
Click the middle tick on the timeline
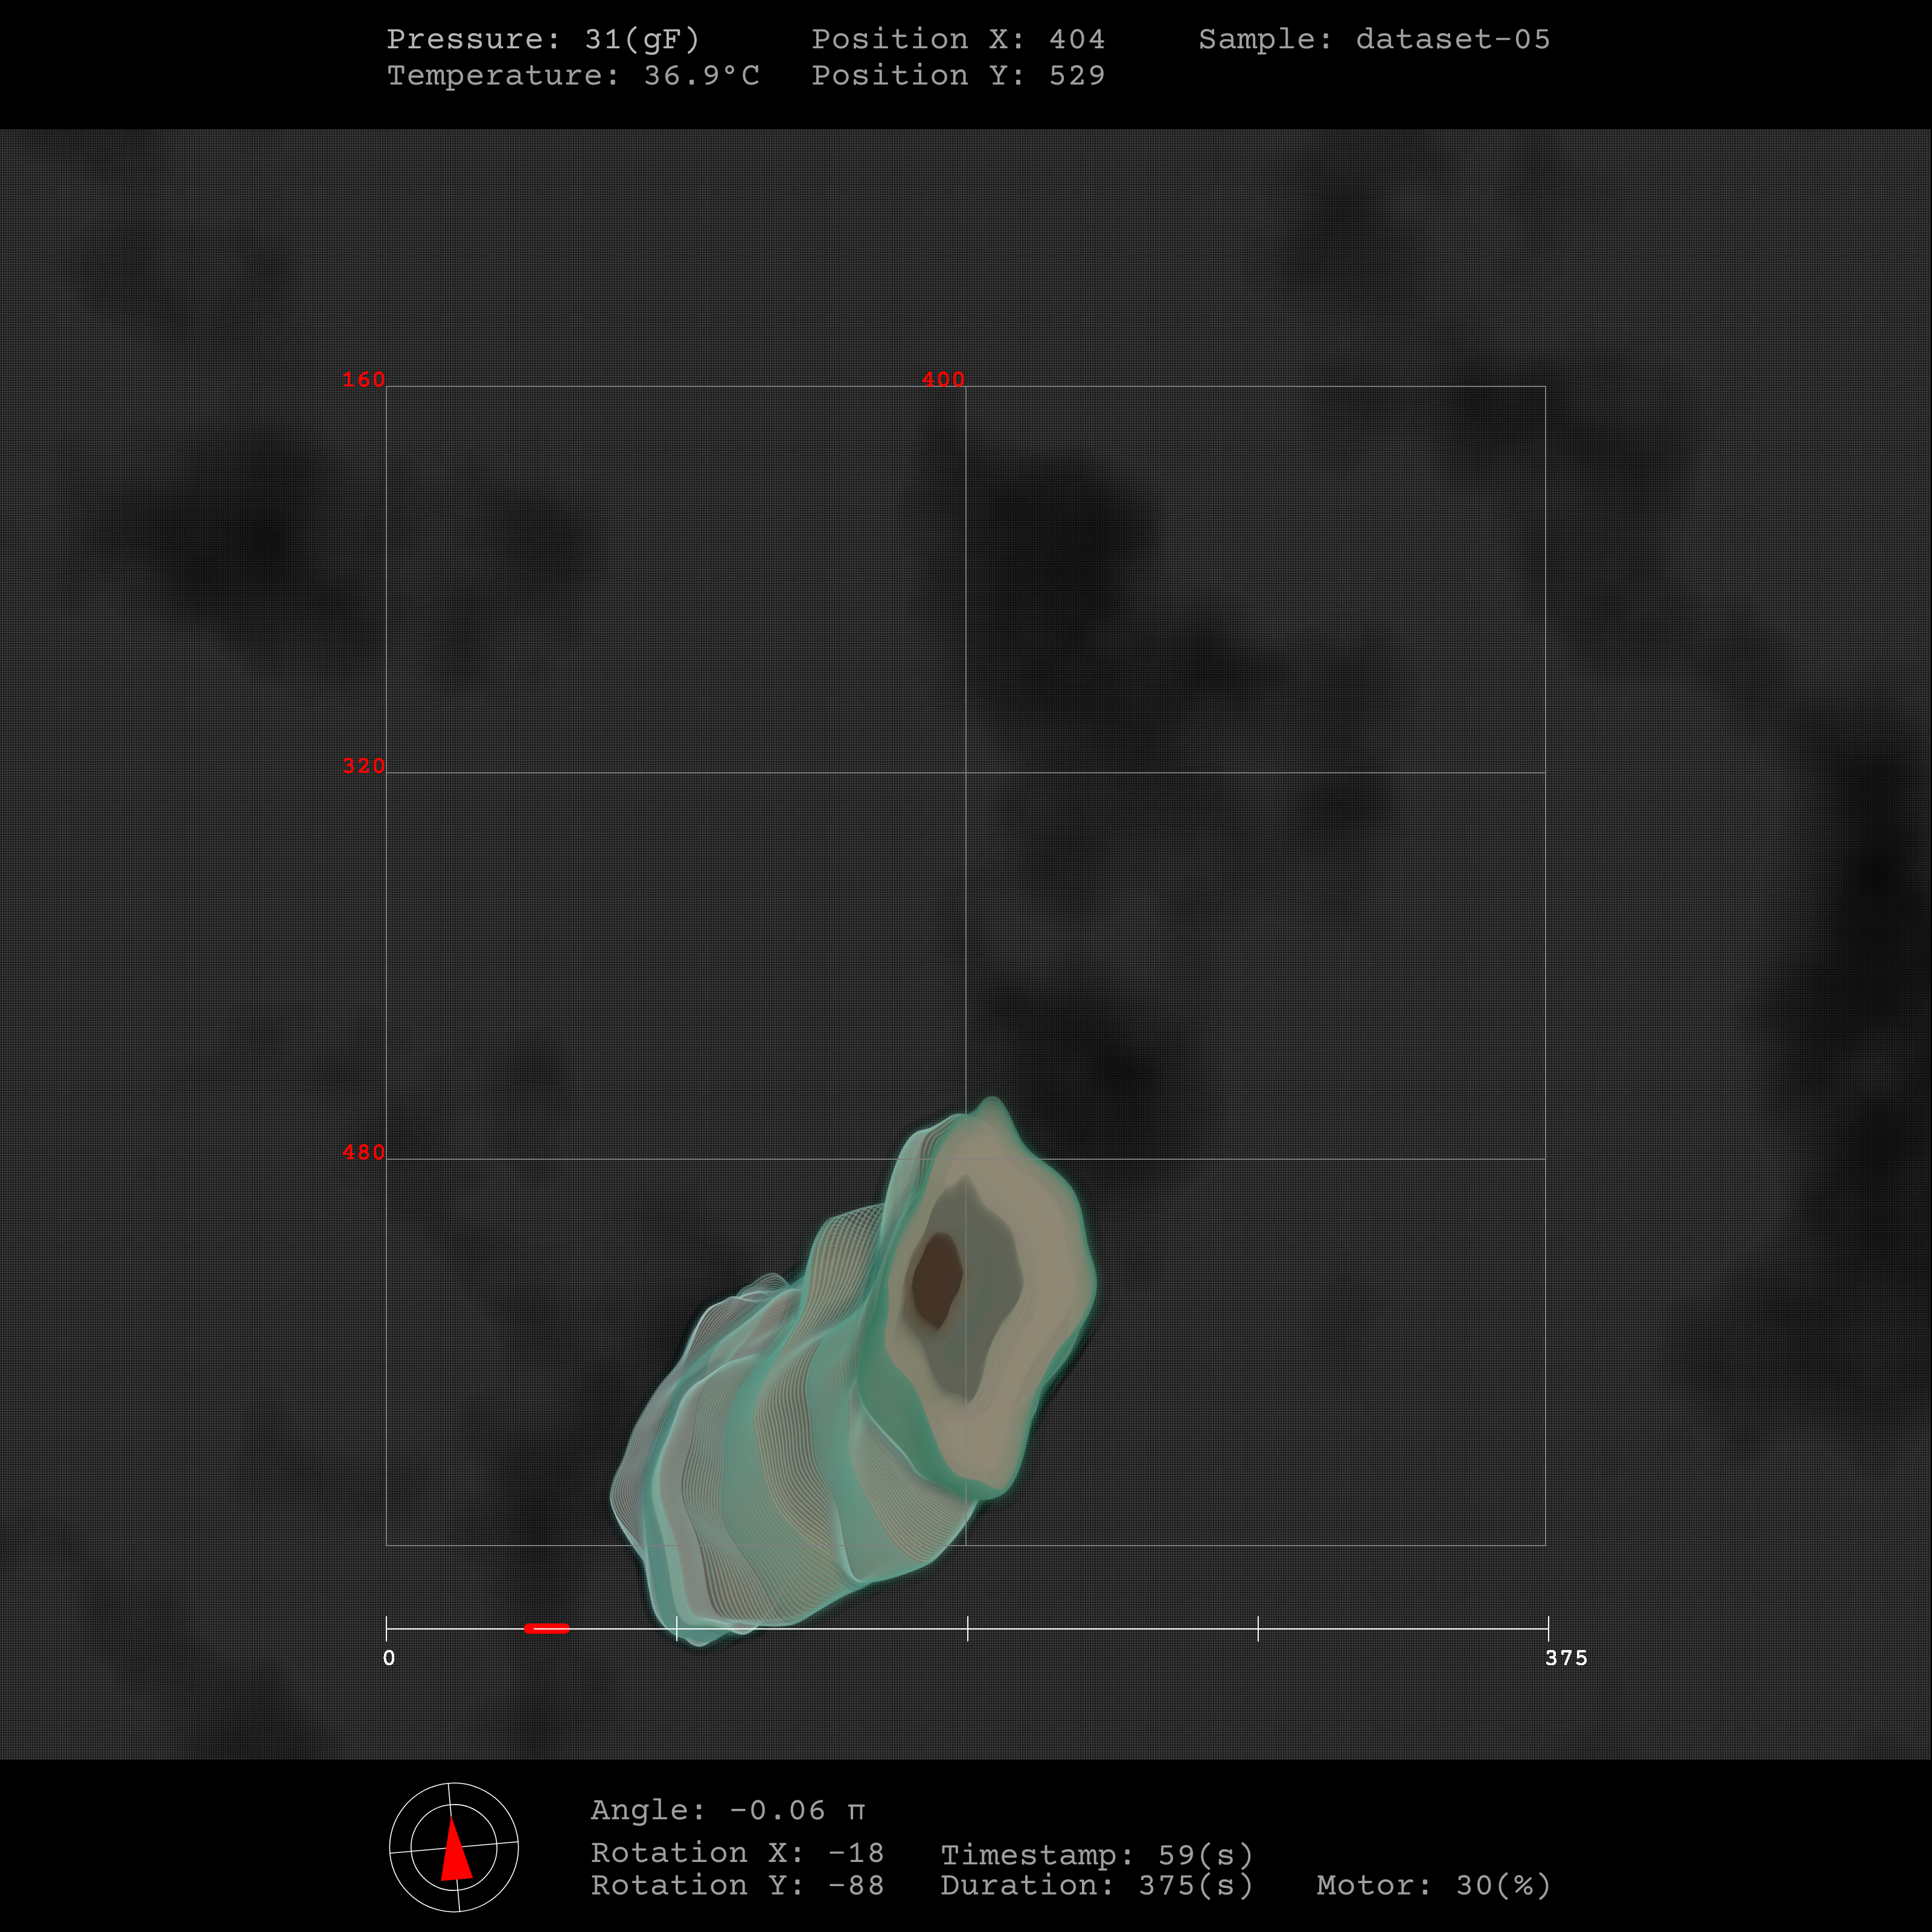click(x=967, y=1628)
